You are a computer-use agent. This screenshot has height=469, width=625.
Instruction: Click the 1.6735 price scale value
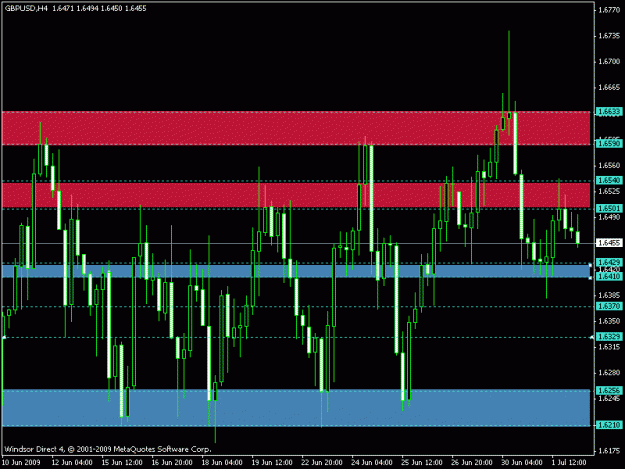pos(609,36)
